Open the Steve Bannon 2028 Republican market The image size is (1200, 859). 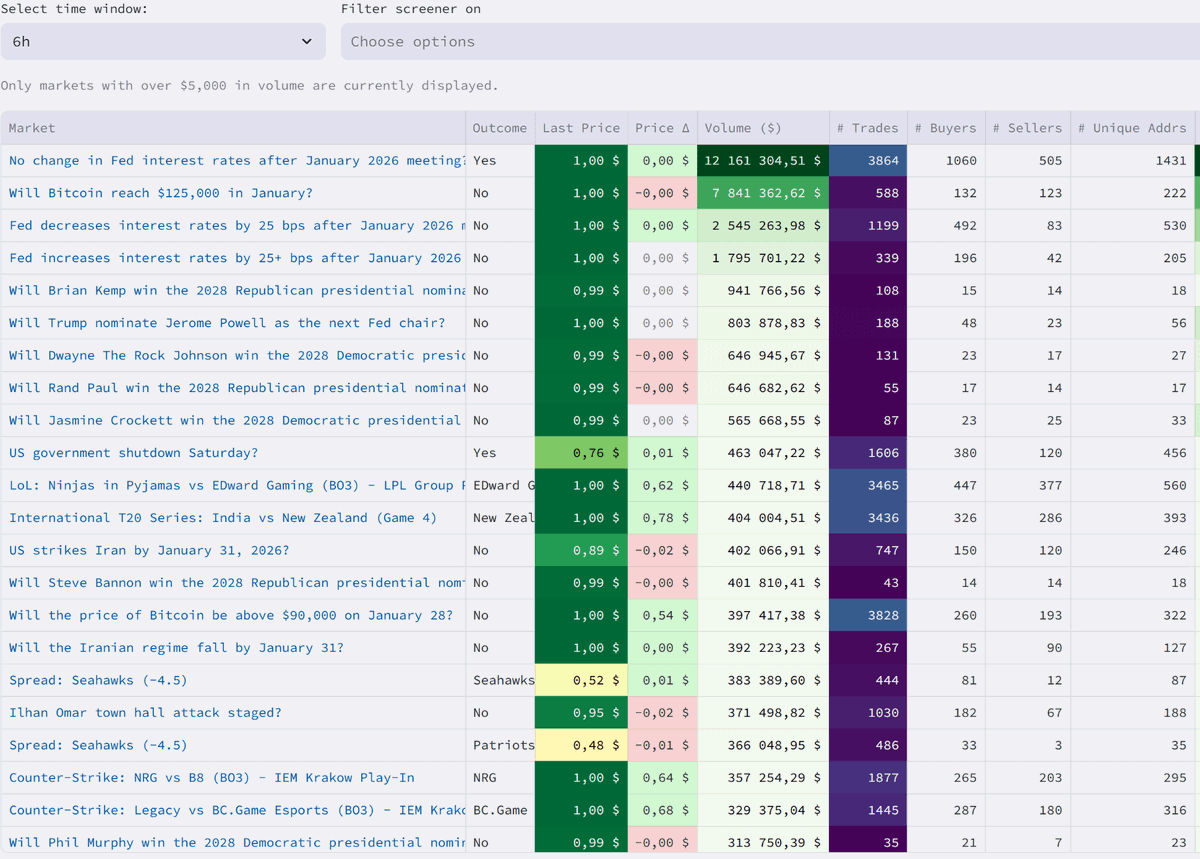[x=237, y=583]
